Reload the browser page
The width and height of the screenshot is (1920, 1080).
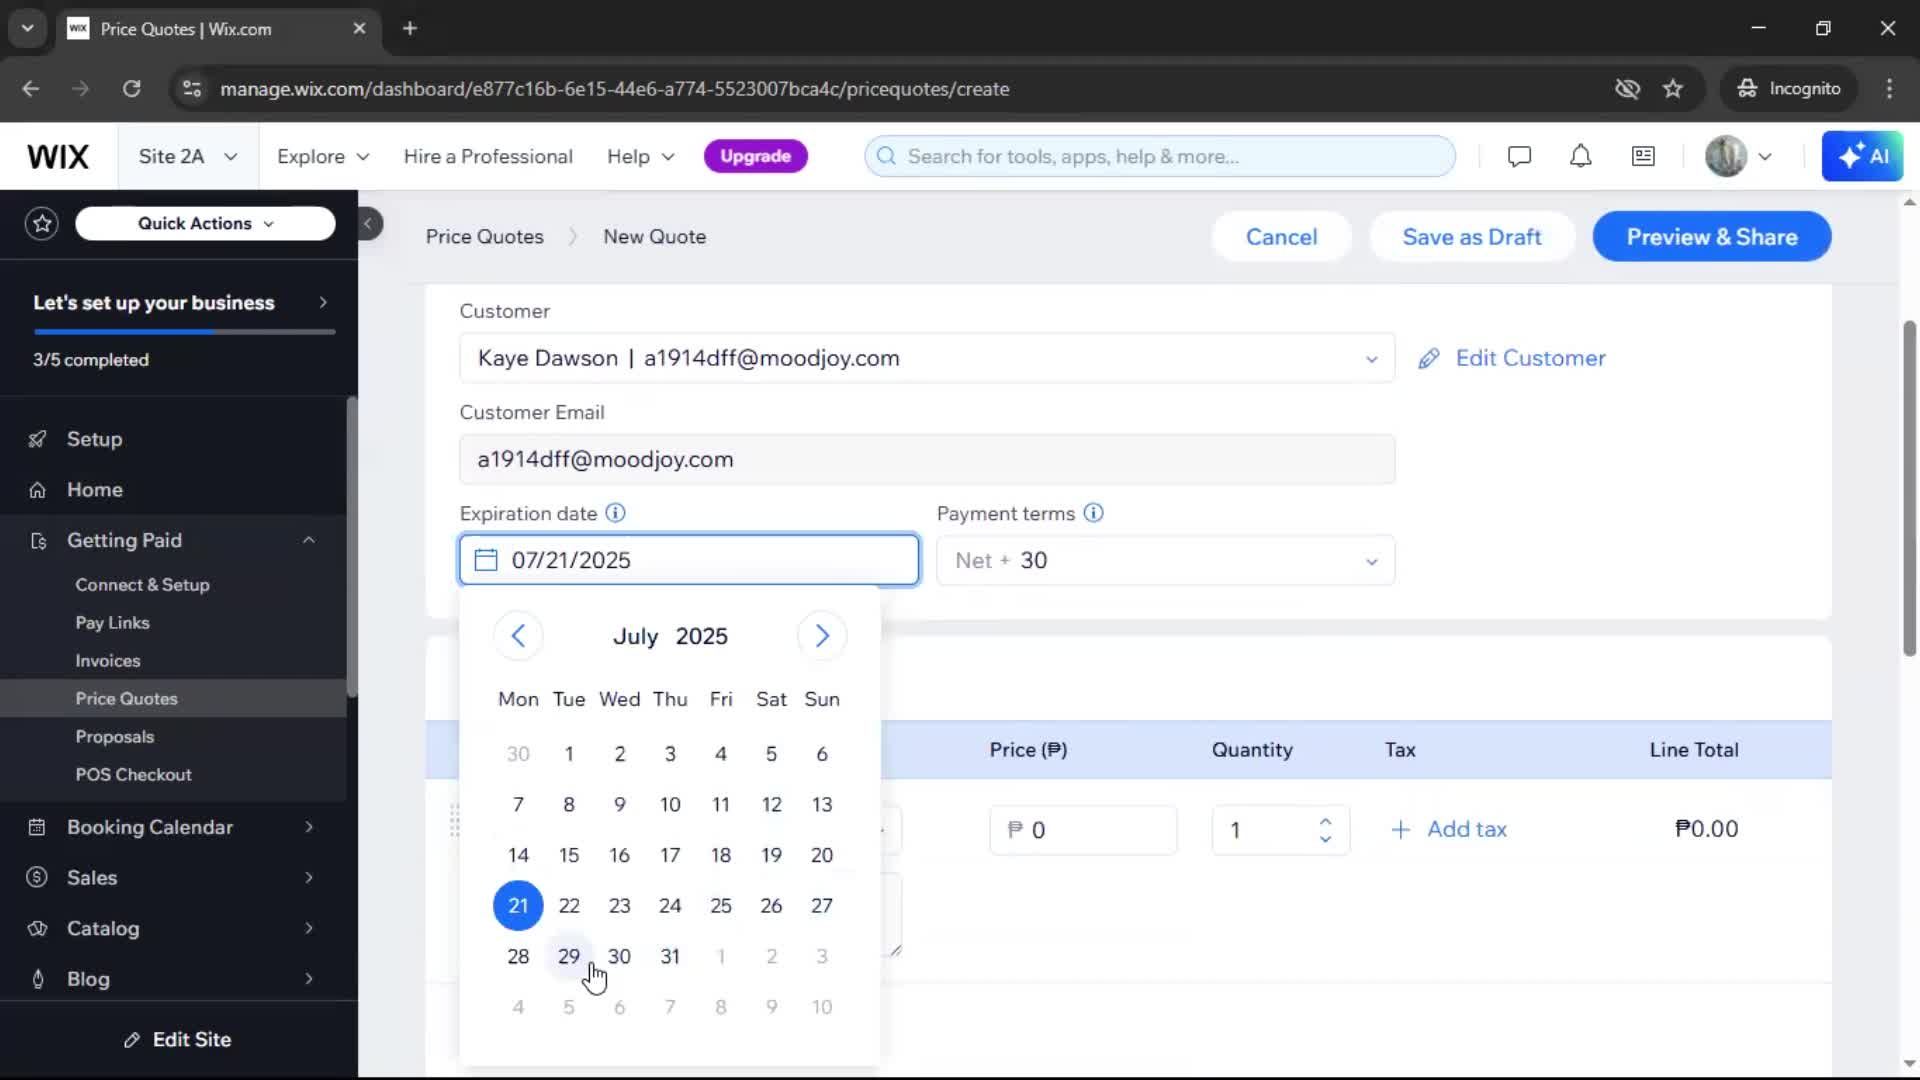click(x=131, y=89)
